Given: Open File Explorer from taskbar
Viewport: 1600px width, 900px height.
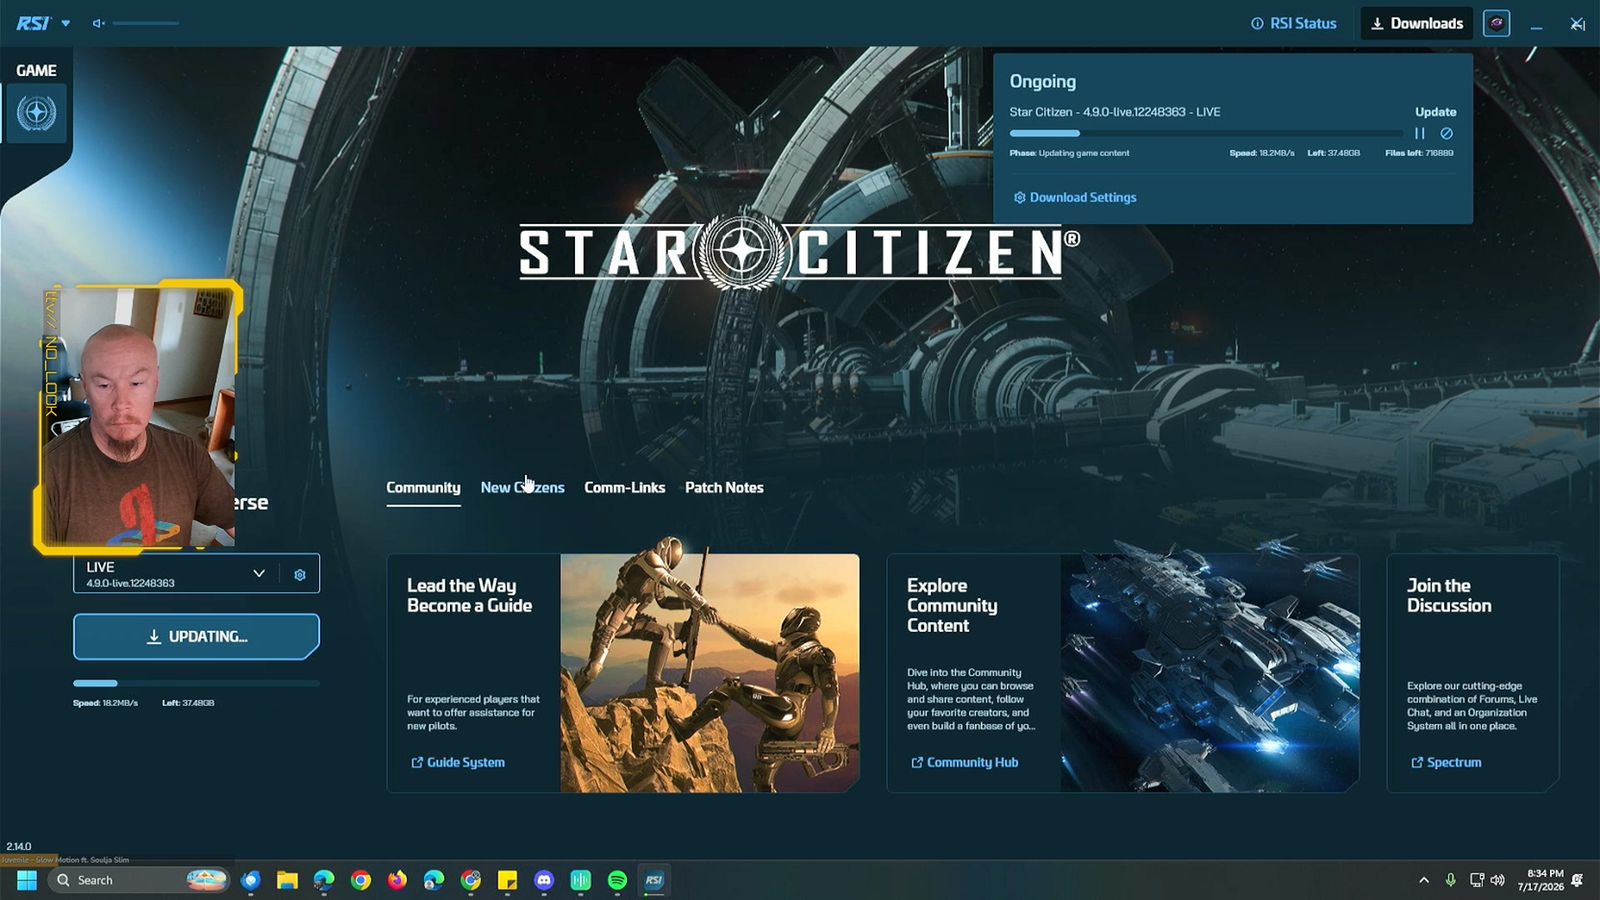Looking at the screenshot, I should [x=287, y=880].
